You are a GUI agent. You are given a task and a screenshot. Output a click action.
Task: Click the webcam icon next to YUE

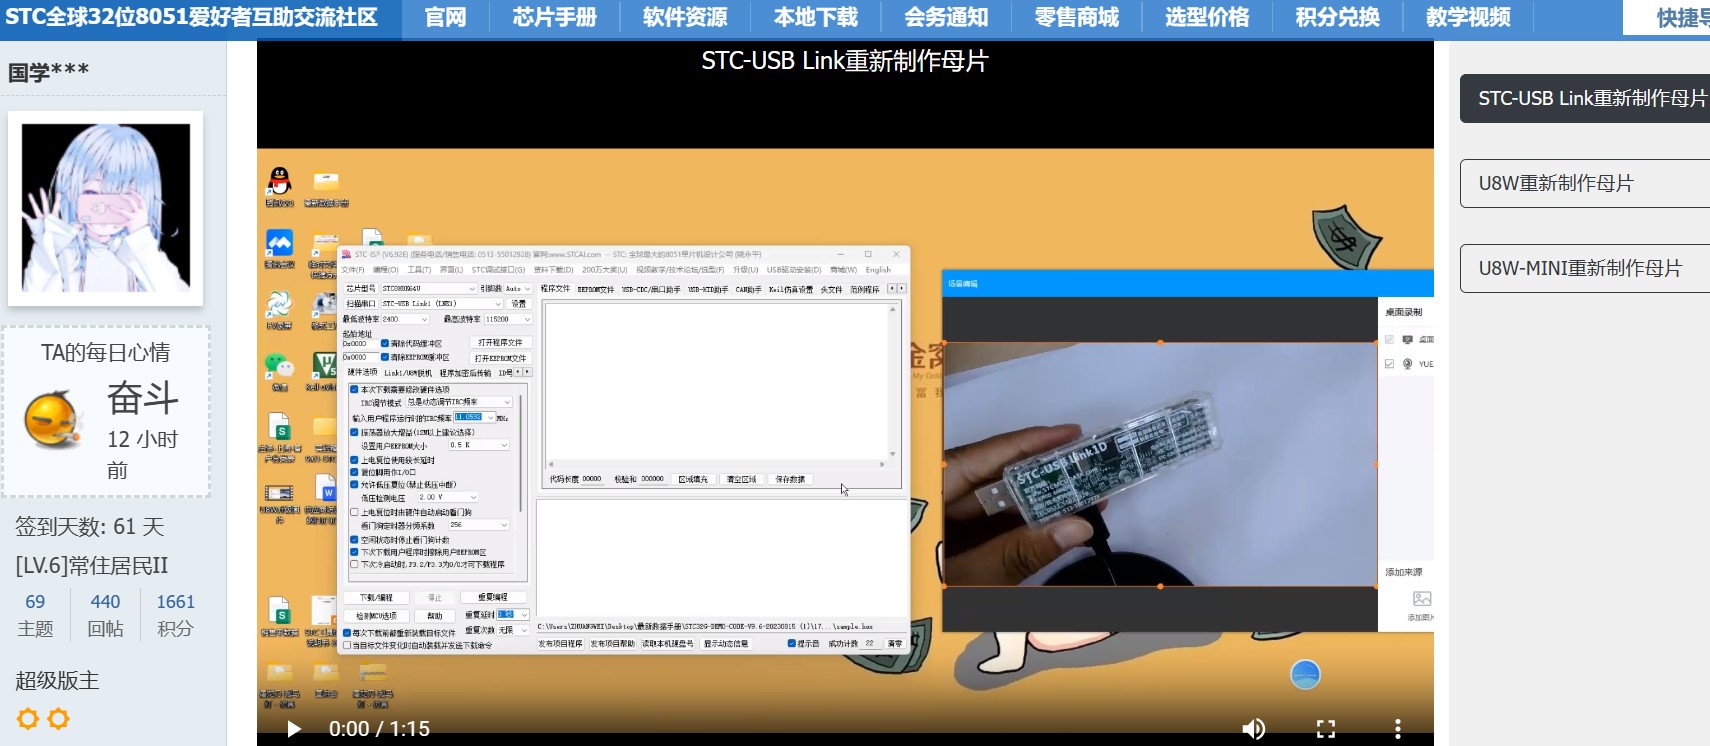pos(1408,364)
